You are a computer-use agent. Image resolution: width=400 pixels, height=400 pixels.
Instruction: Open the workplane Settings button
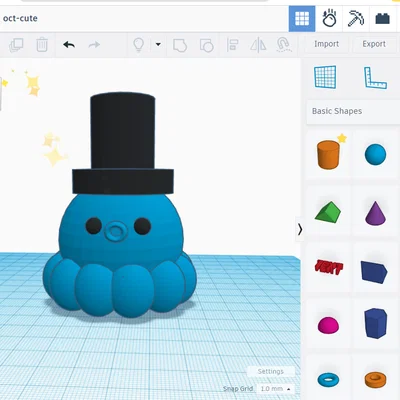(271, 371)
